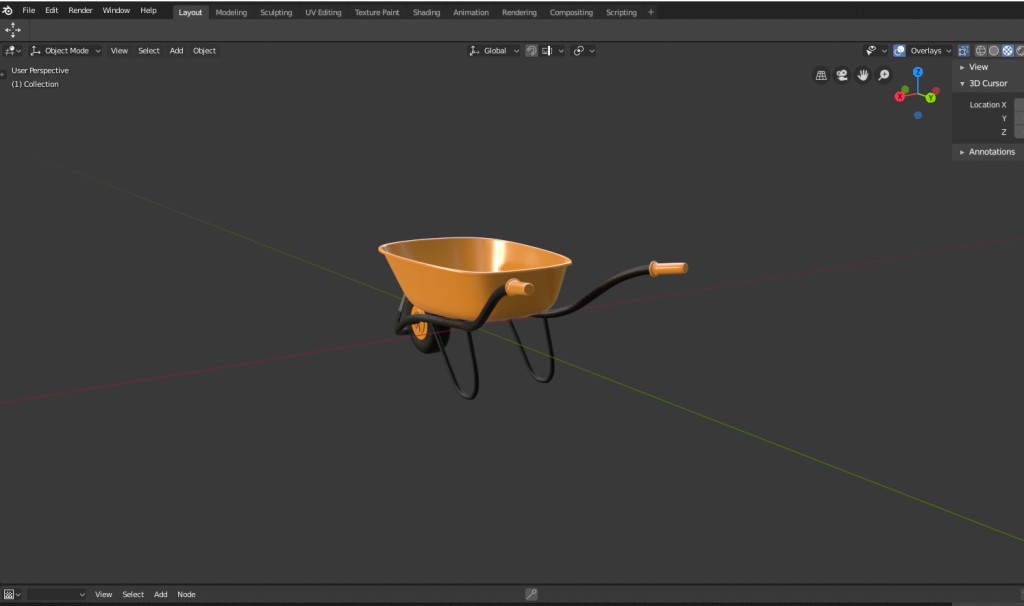
Task: Open the Add menu in the viewport header
Action: pos(176,50)
